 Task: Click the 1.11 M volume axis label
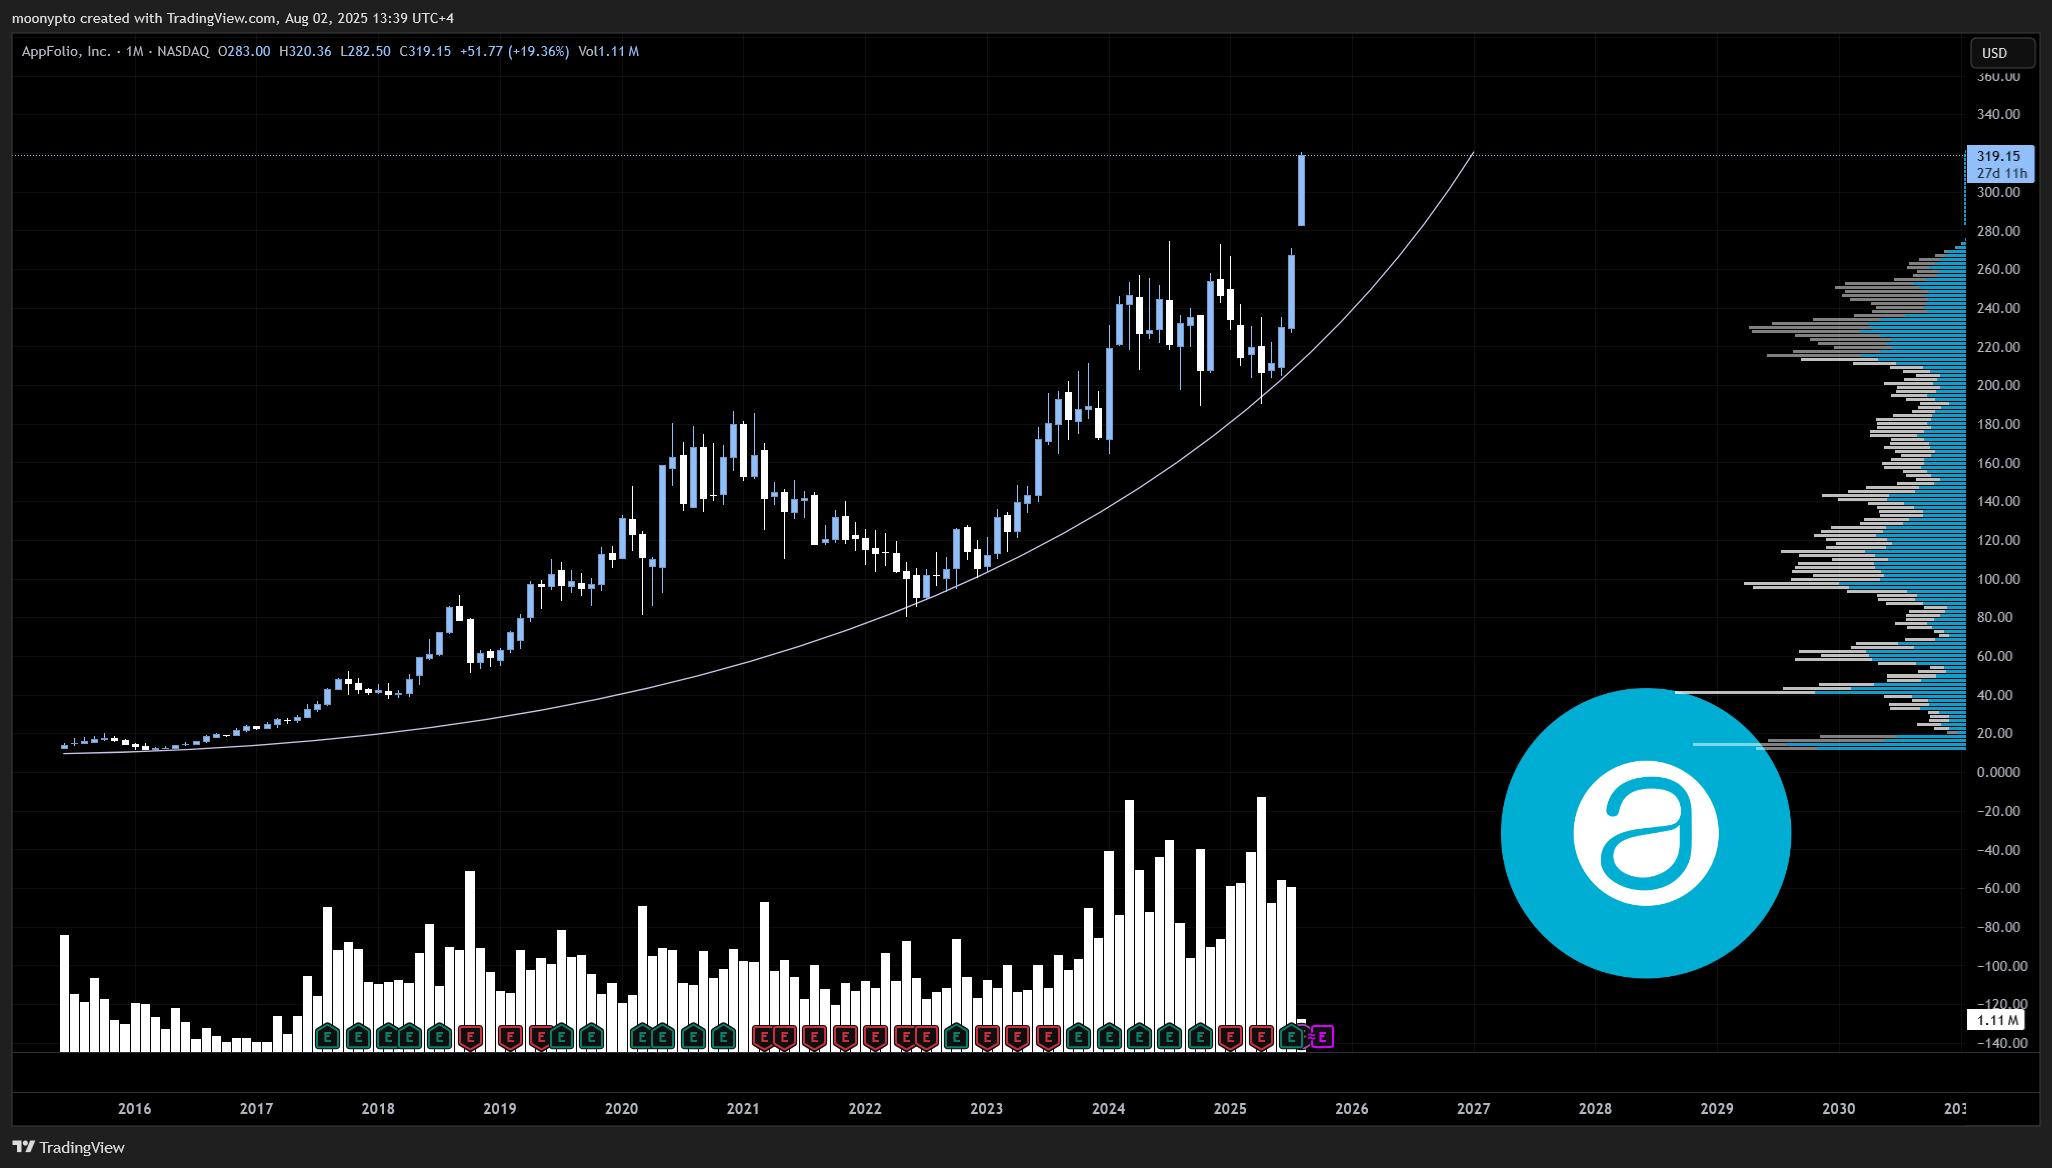click(1997, 1020)
